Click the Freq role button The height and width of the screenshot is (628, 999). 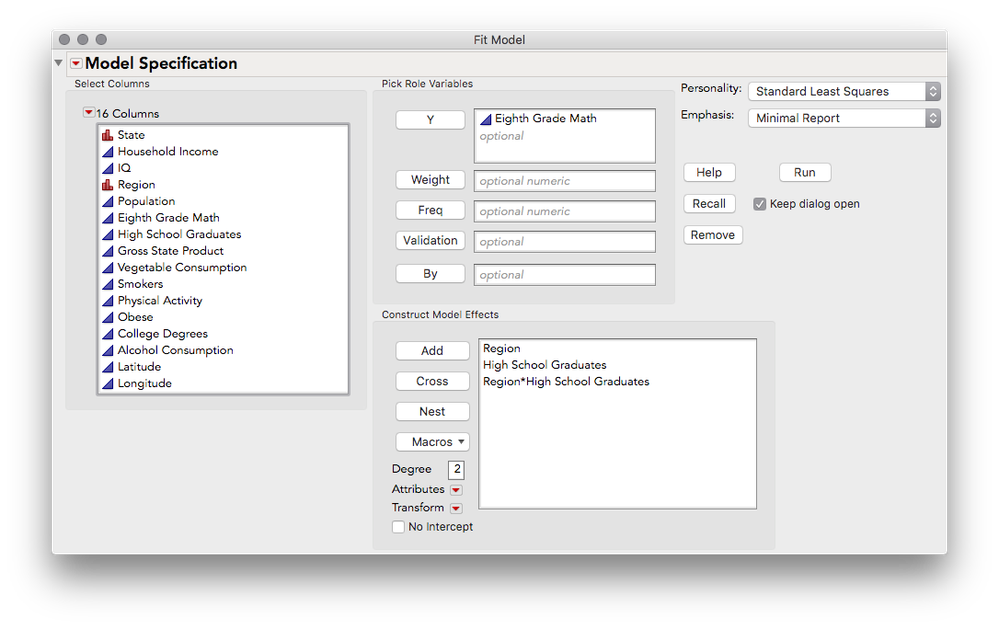430,210
